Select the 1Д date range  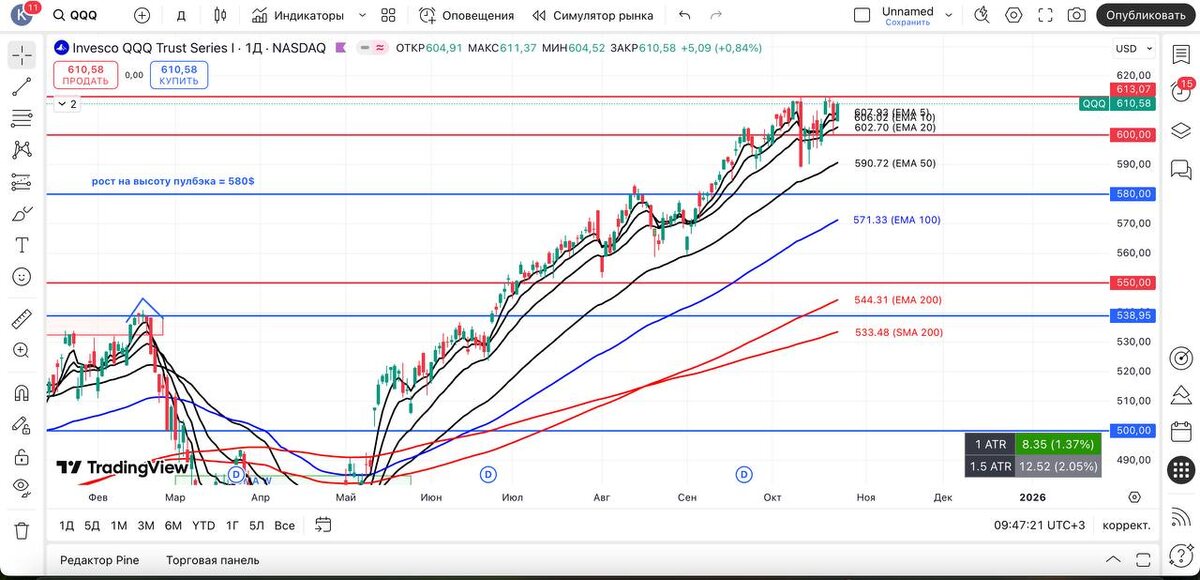tap(67, 525)
